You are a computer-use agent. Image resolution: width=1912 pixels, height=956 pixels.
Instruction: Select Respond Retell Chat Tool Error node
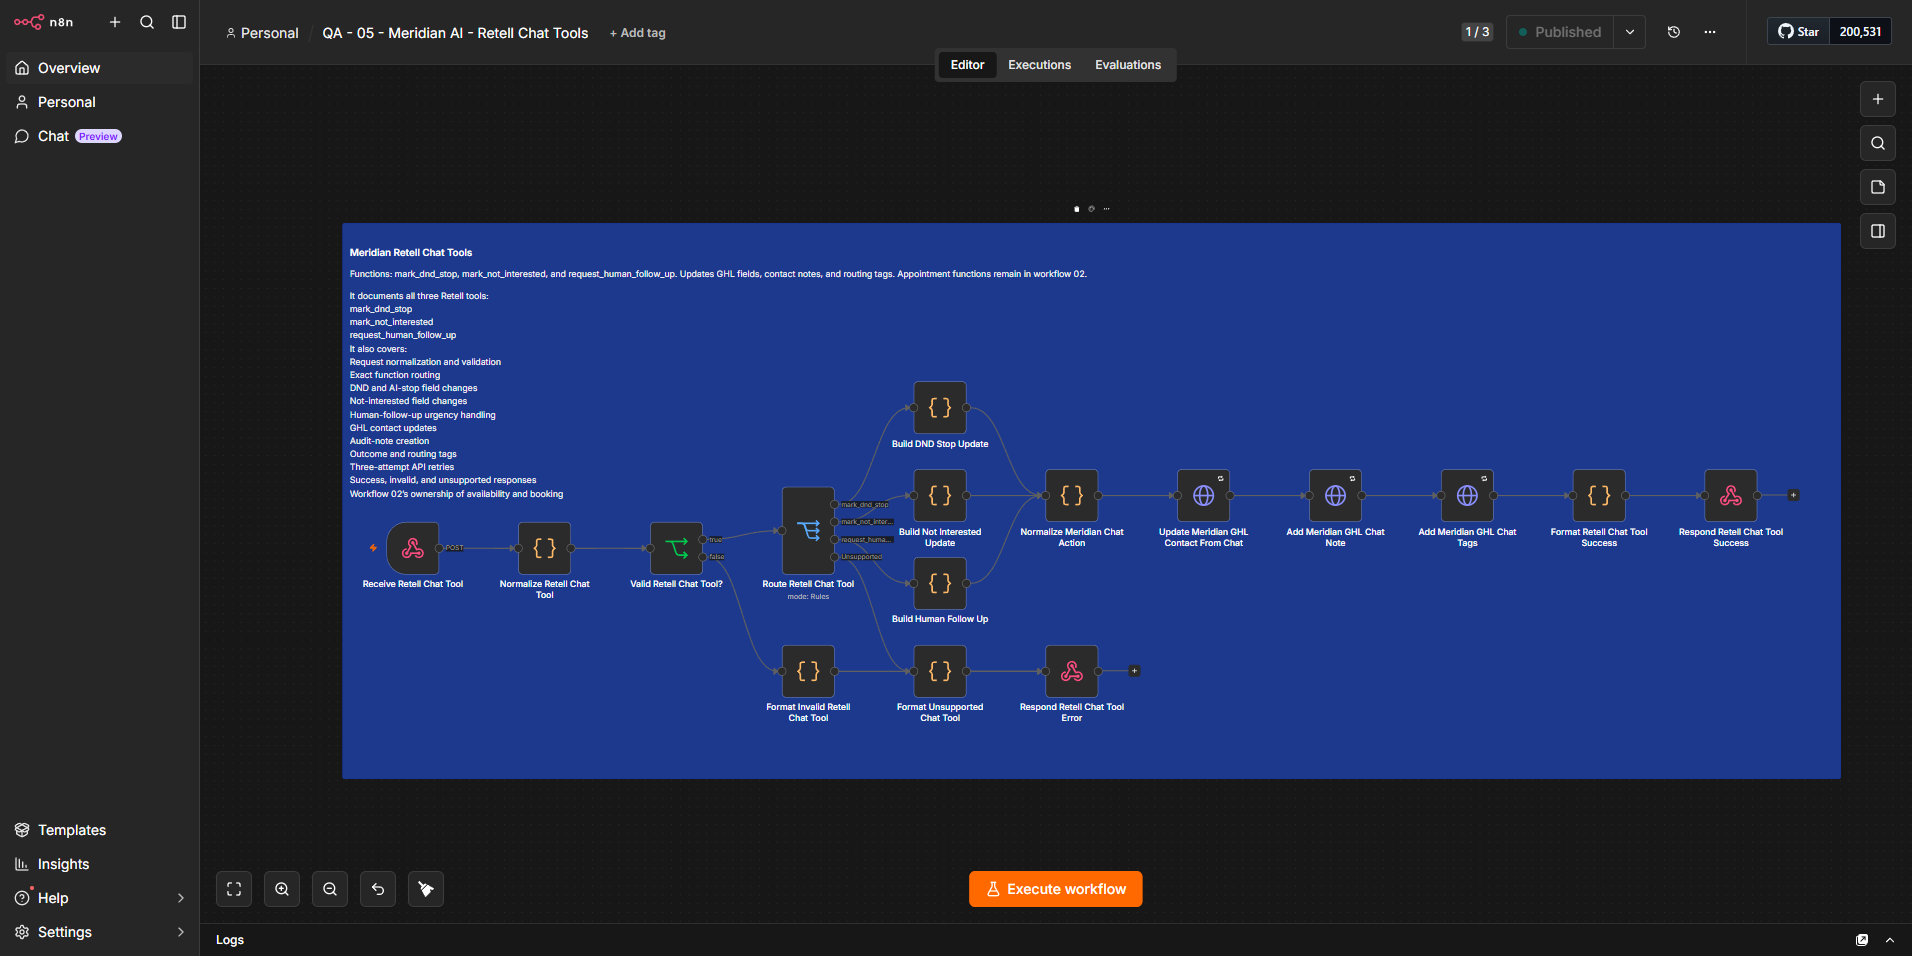1072,671
